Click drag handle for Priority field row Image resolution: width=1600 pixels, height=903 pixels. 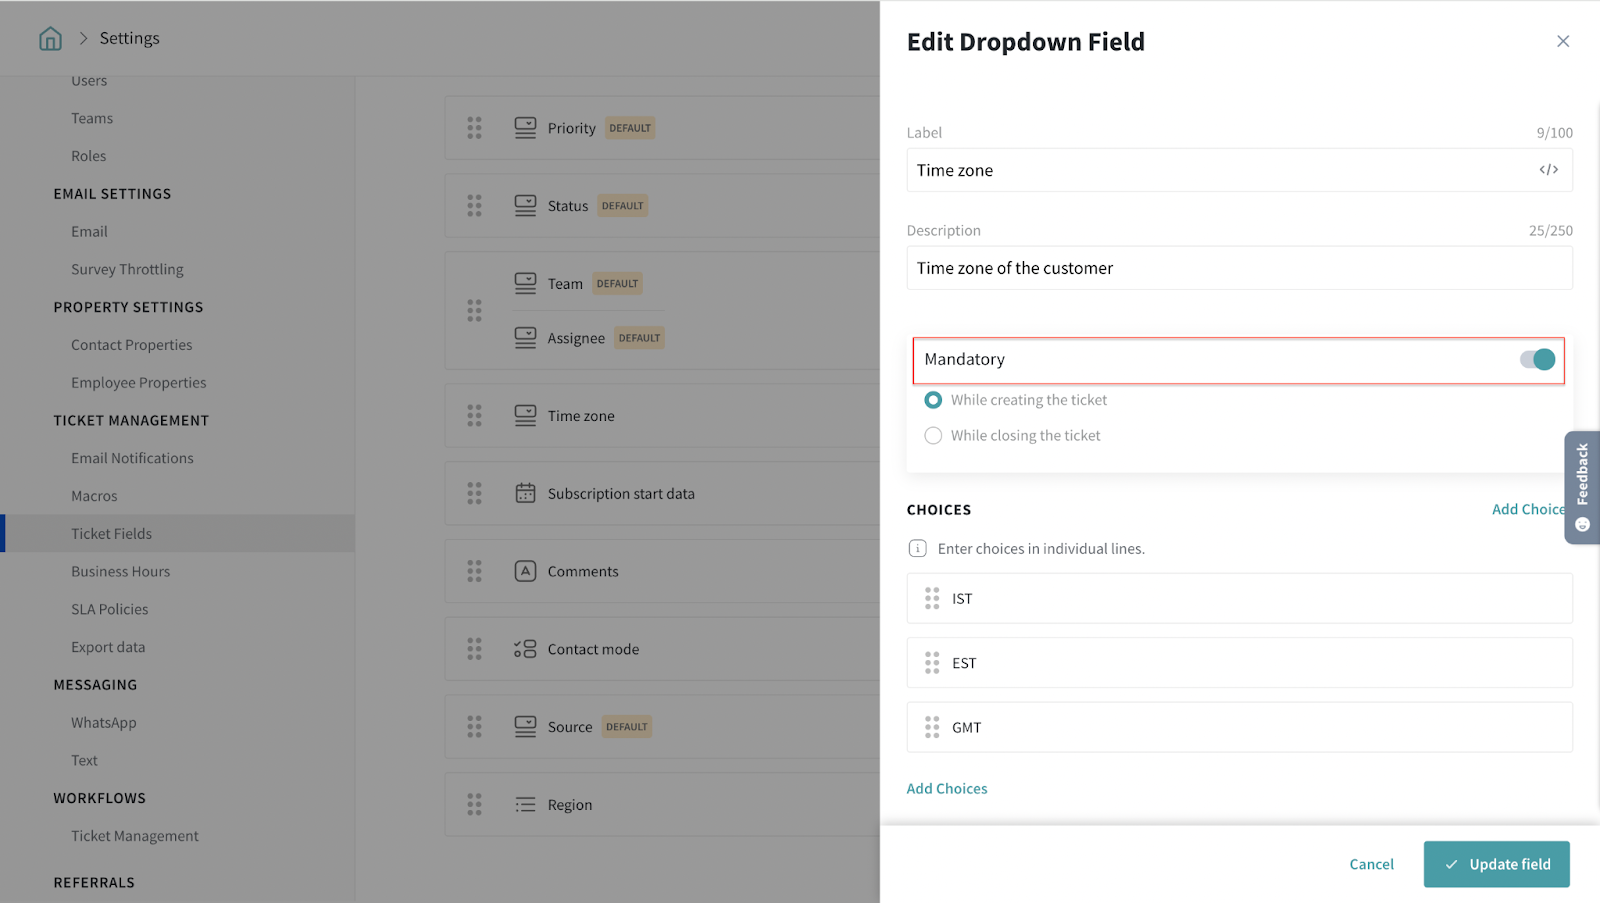474,128
